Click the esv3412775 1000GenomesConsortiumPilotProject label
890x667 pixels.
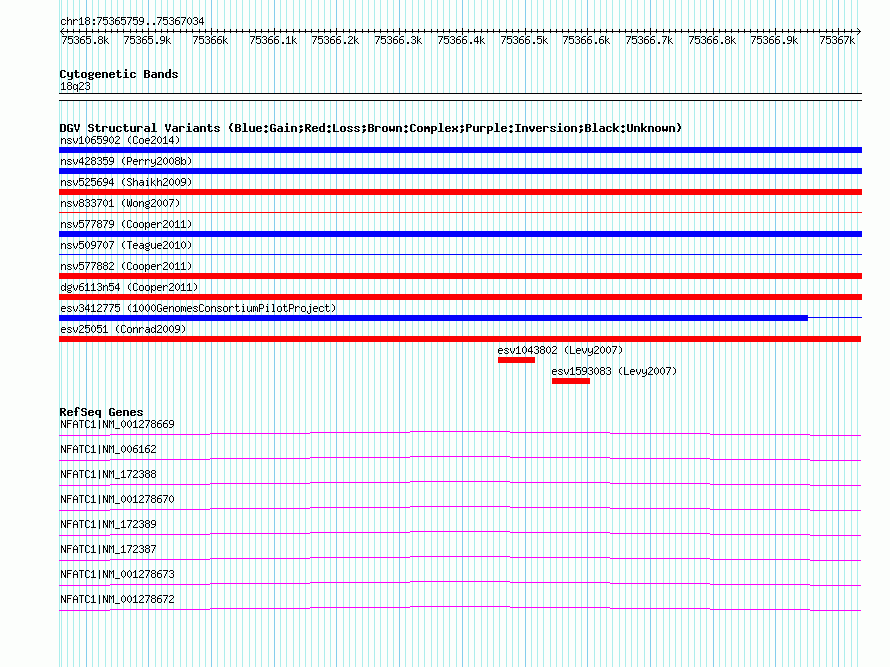coord(198,308)
